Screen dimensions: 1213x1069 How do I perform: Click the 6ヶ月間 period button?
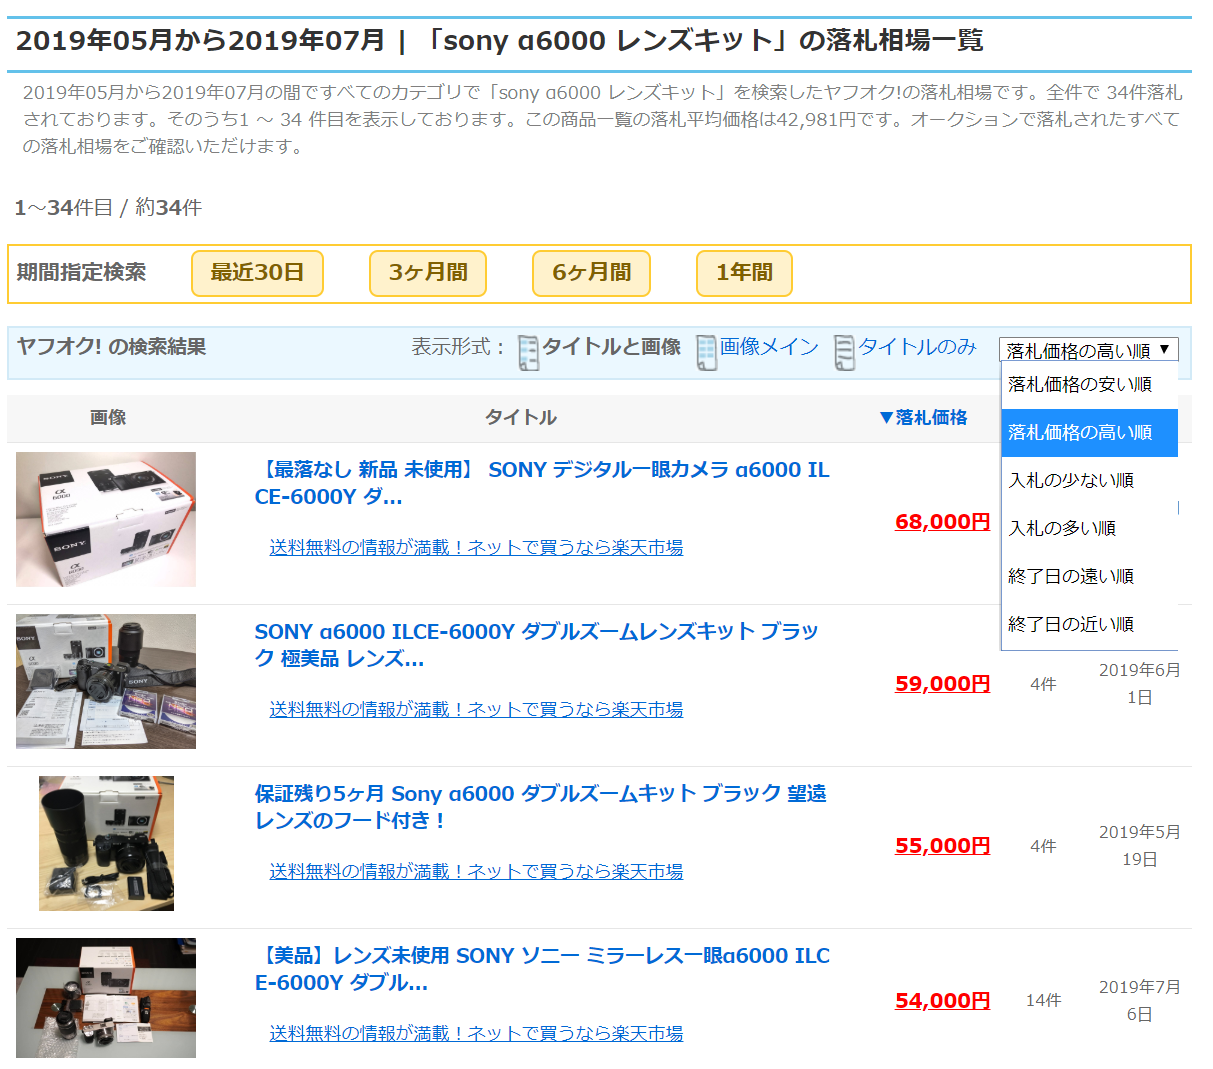click(591, 273)
